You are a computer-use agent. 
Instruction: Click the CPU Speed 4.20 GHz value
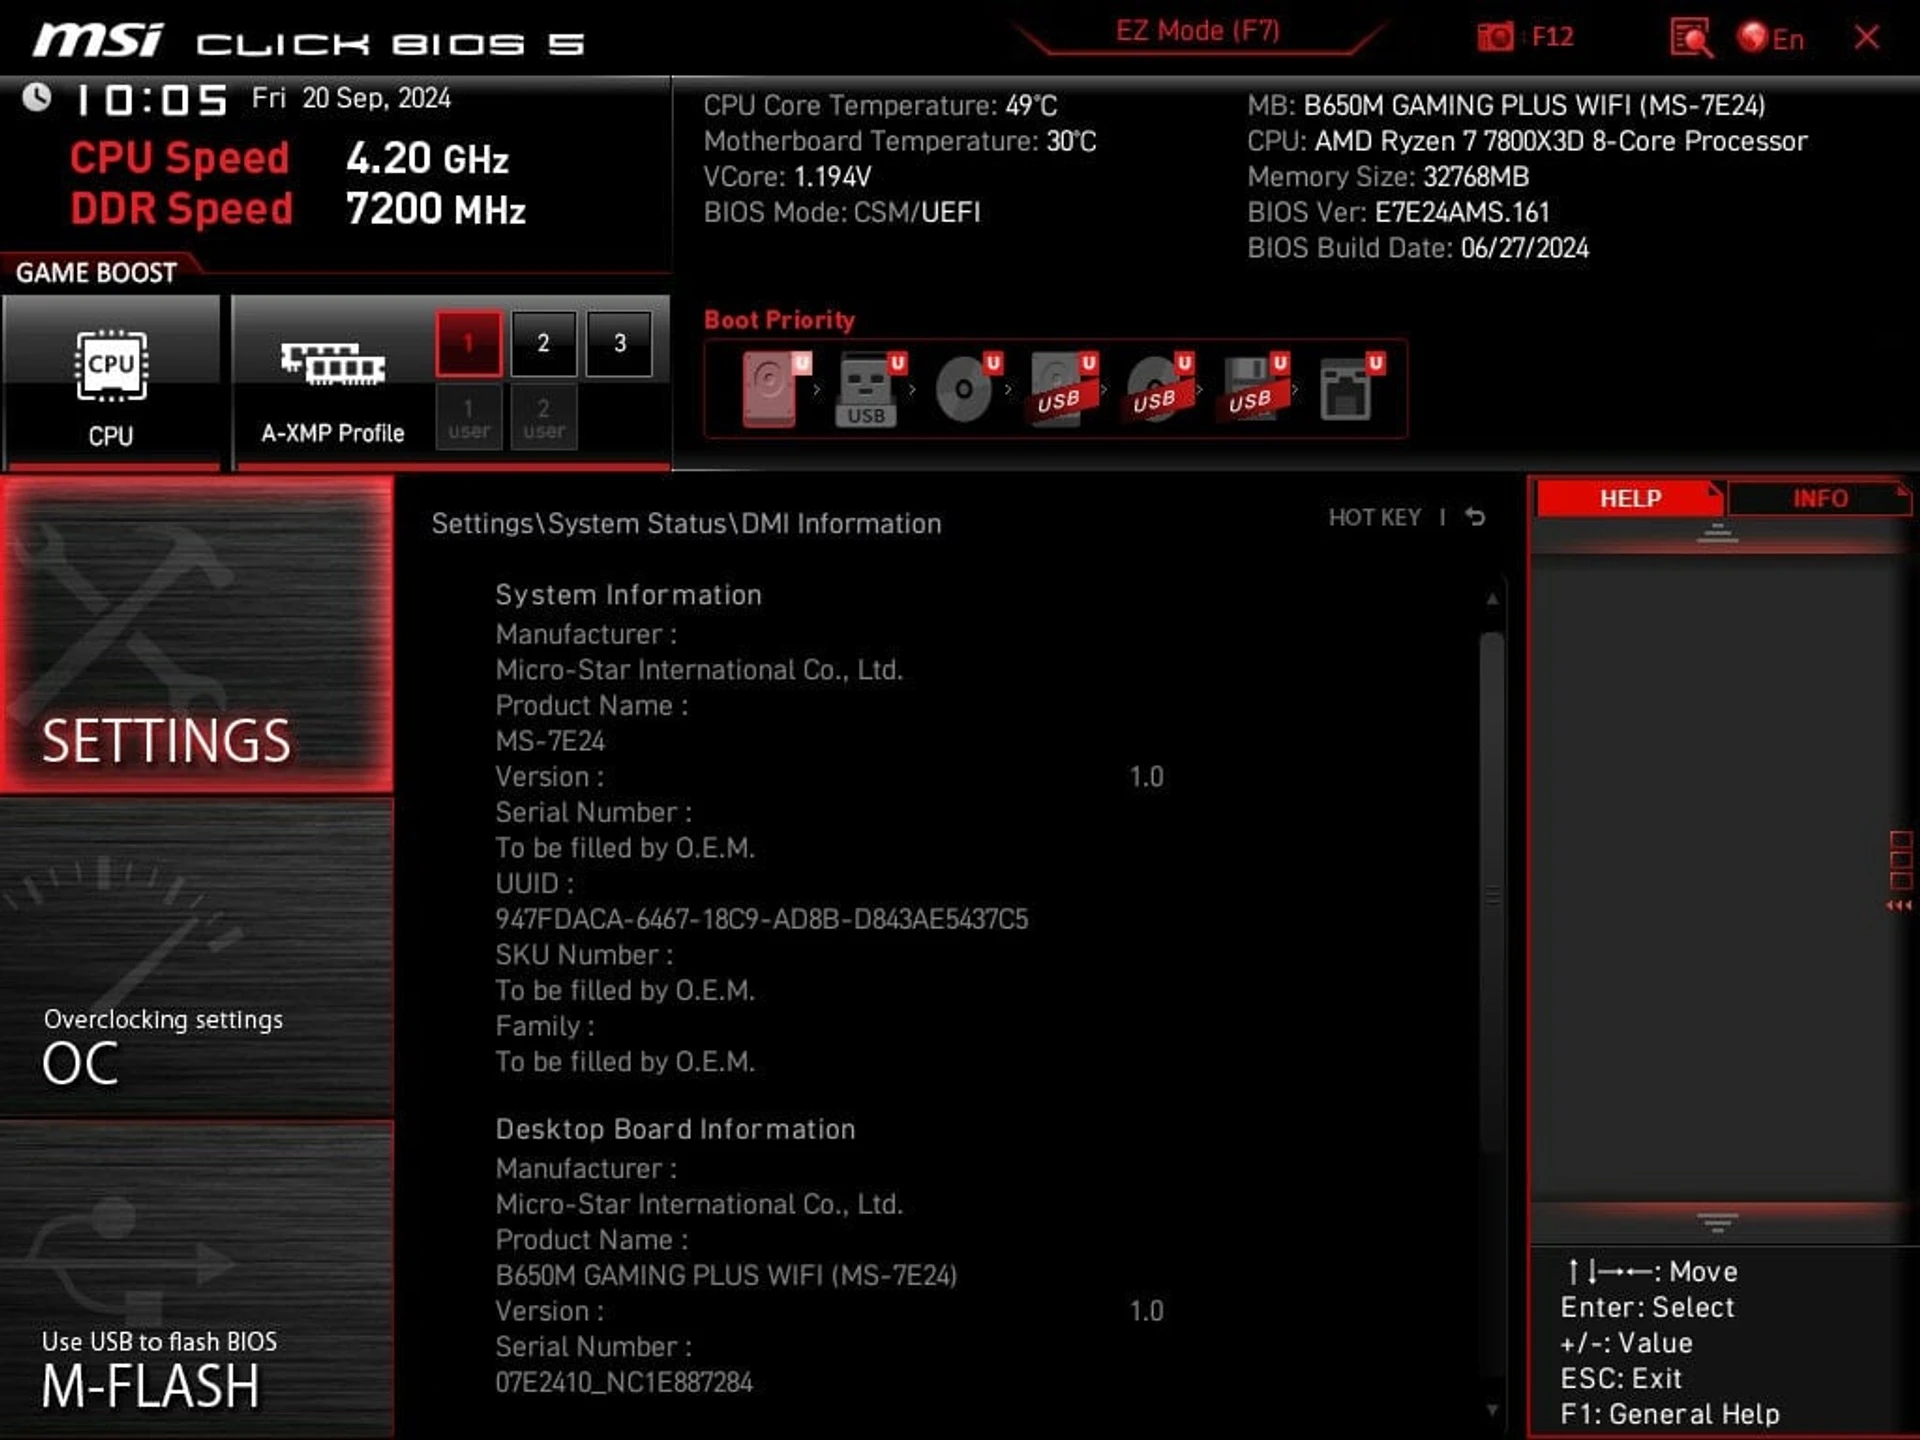coord(427,158)
